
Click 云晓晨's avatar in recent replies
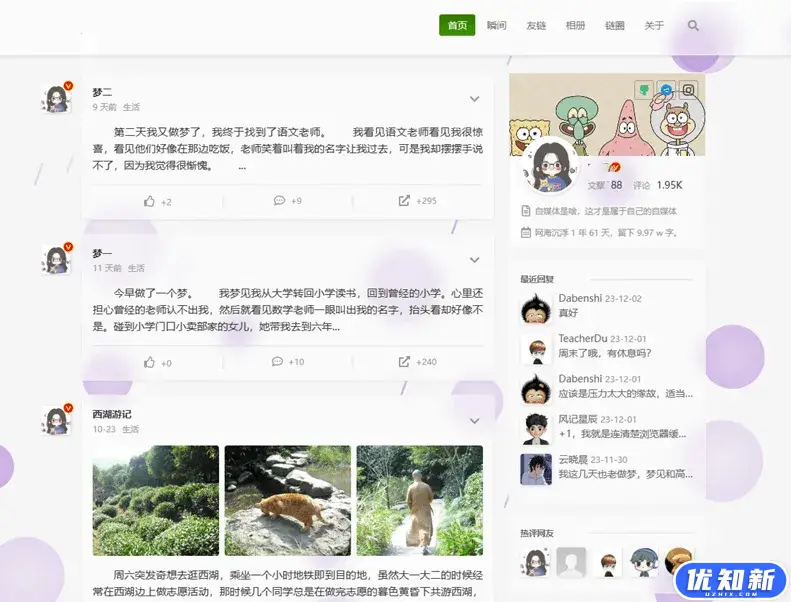click(536, 469)
